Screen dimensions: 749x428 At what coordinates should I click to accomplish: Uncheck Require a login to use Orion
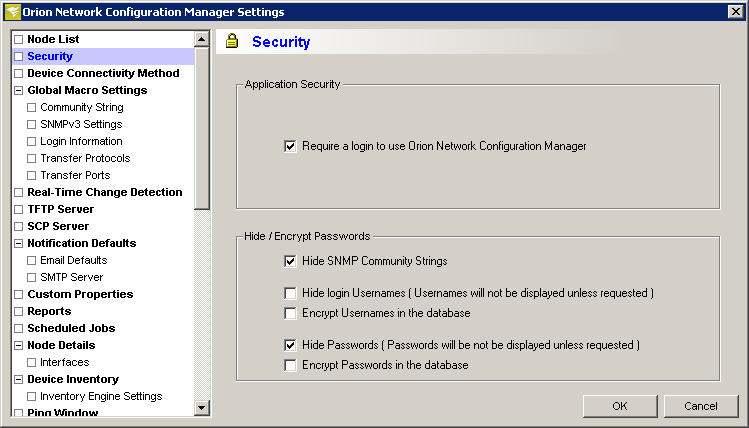point(290,146)
